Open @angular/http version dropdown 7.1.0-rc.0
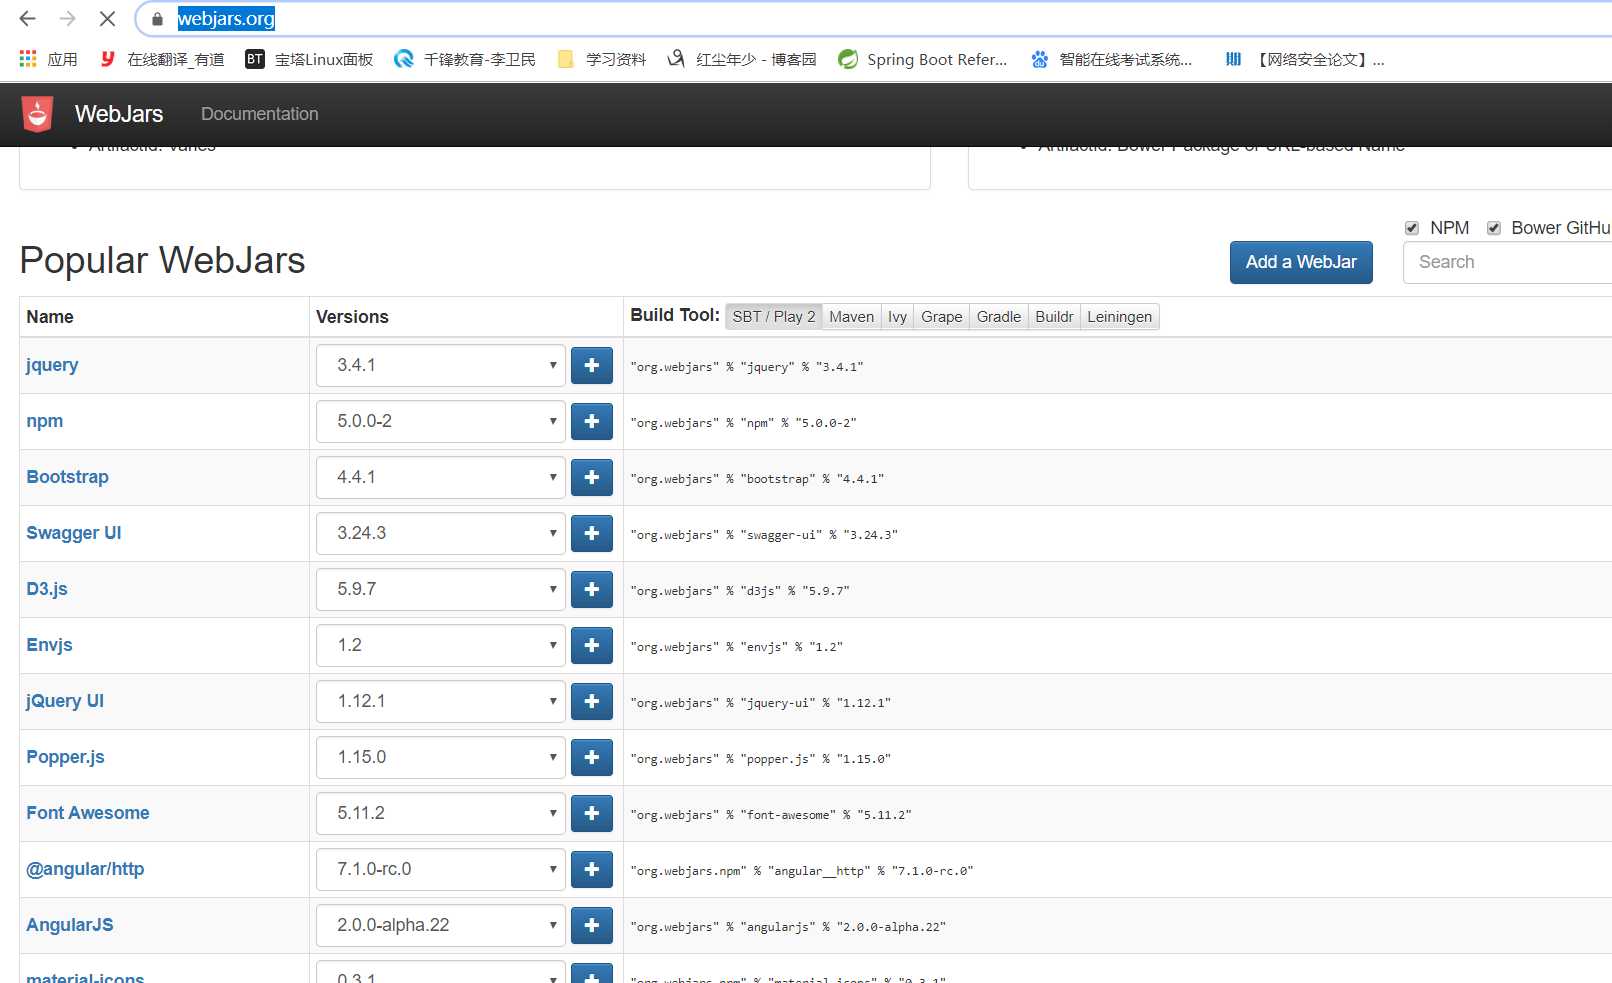Screen dimensions: 1612x983 coord(441,869)
